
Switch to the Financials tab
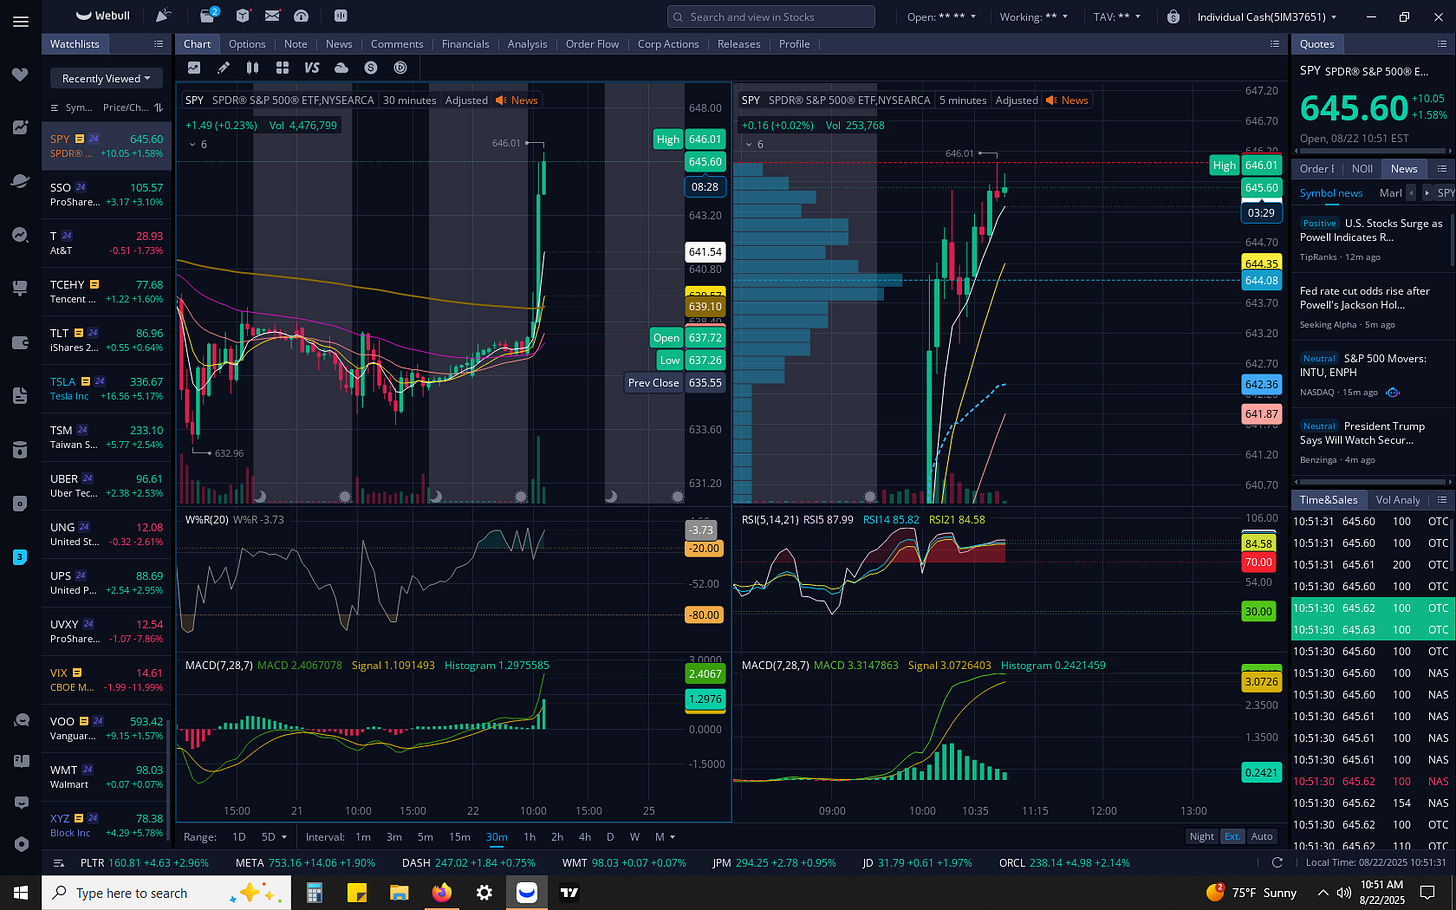[465, 44]
